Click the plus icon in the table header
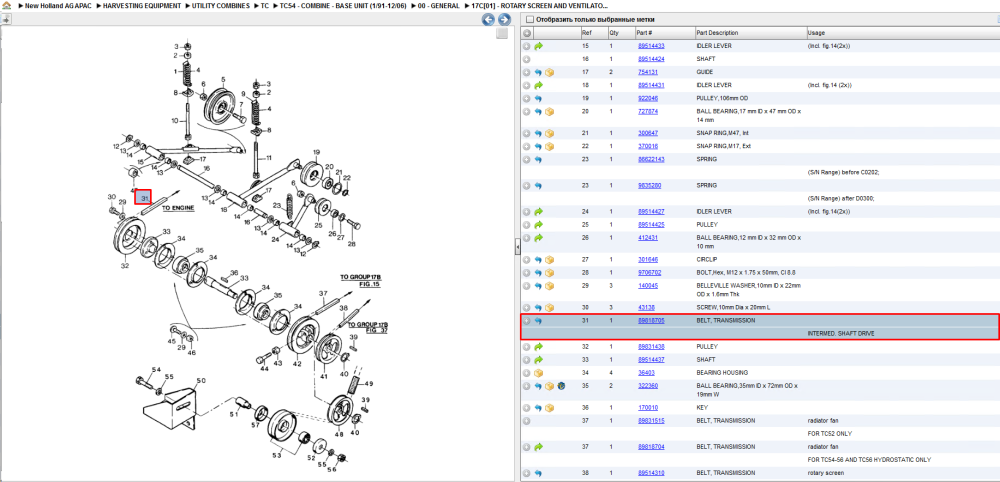This screenshot has height=482, width=1000. [x=527, y=33]
